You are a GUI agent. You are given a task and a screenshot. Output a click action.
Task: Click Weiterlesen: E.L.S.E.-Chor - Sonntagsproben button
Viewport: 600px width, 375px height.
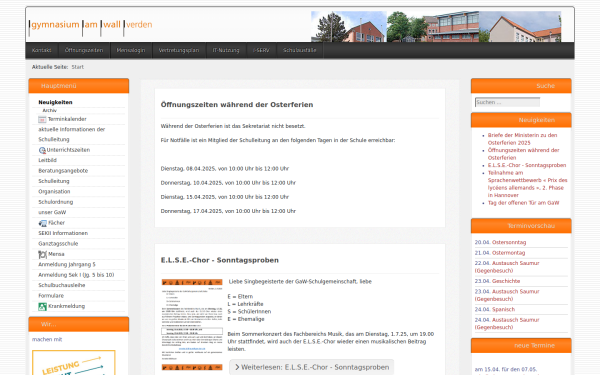[x=311, y=367]
